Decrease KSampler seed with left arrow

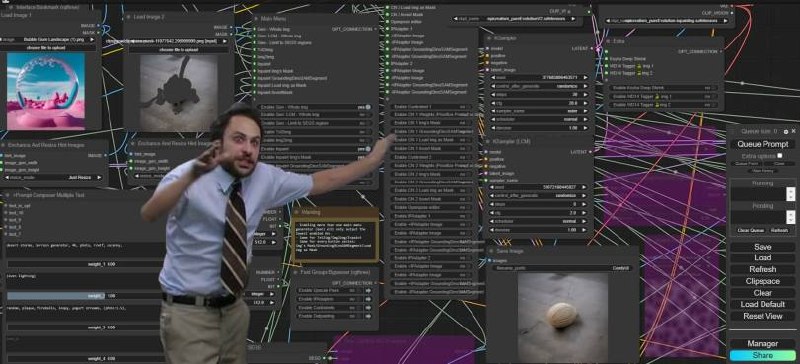[x=493, y=78]
